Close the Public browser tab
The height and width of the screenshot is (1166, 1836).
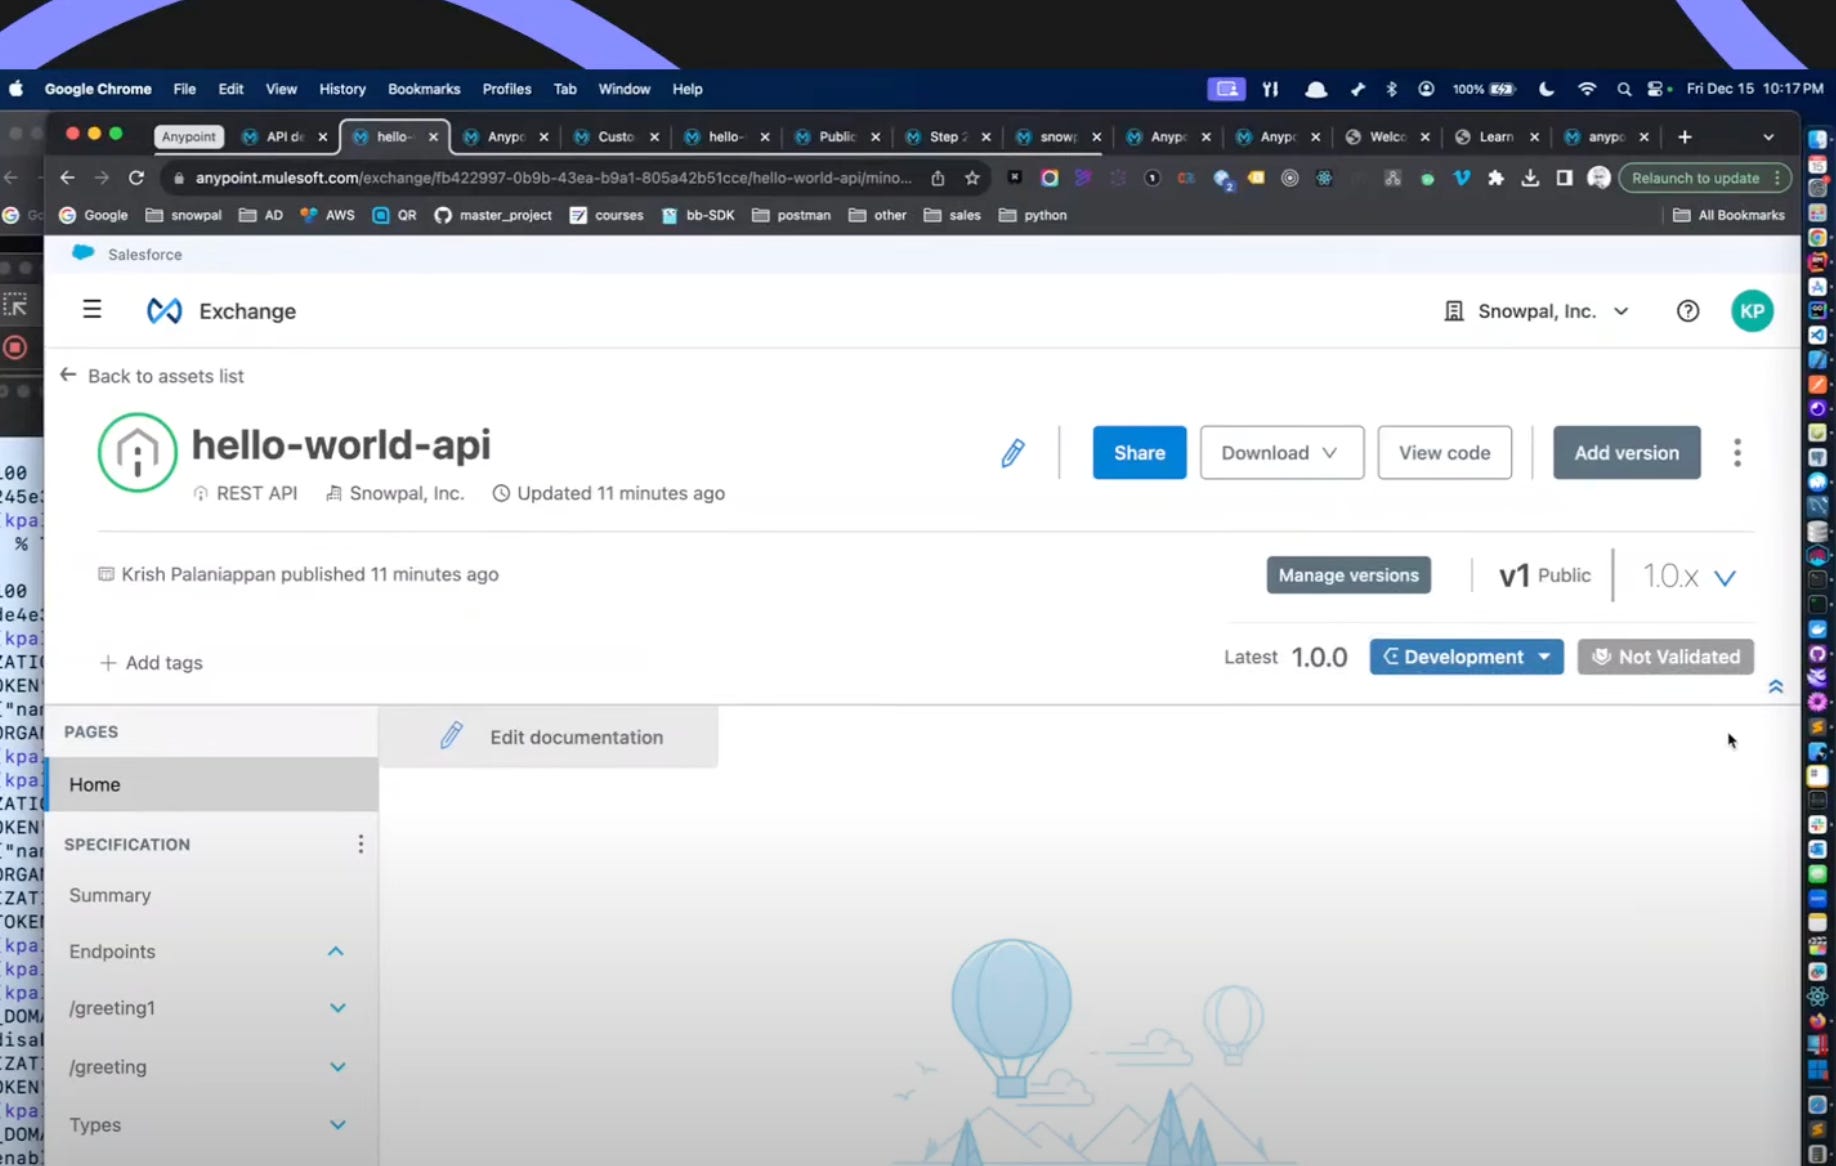[875, 137]
